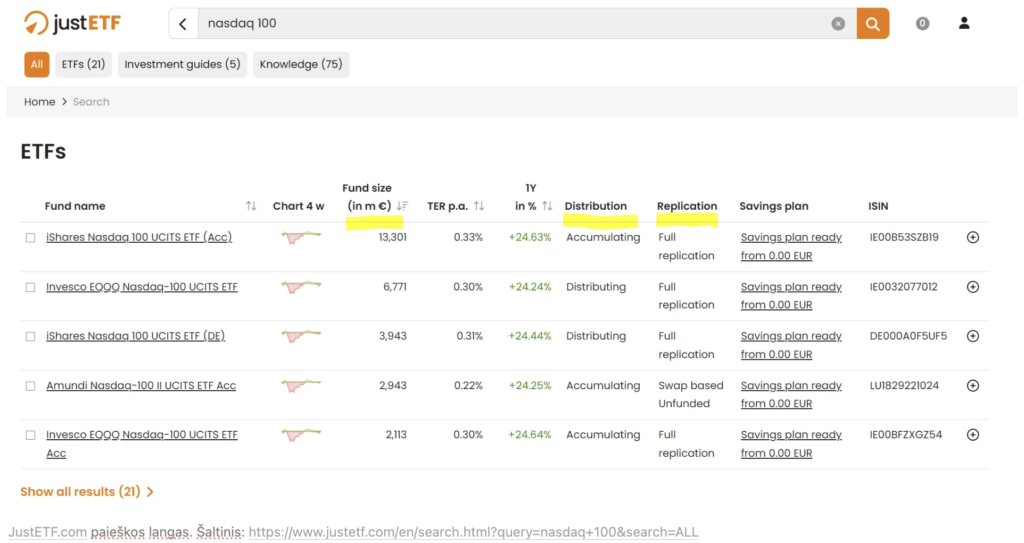
Task: Select checkbox for Invesco EQQQ Nasdaq-100 distributing ETF
Action: click(x=31, y=288)
